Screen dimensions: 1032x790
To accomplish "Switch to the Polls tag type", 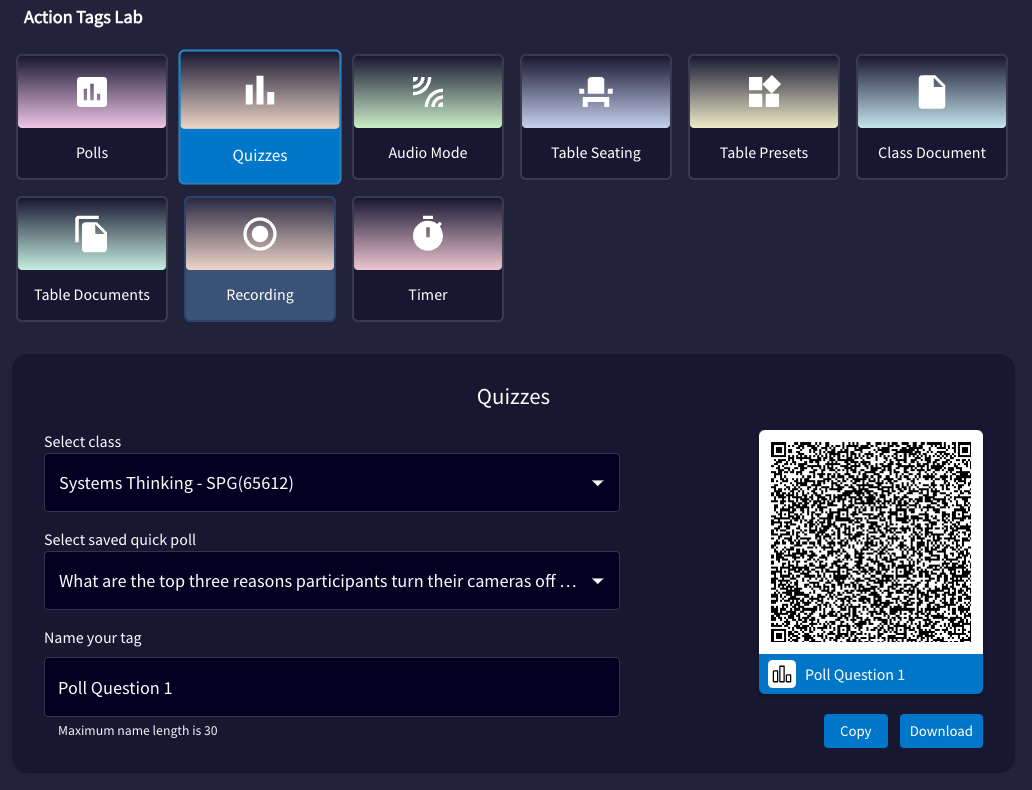I will pos(92,117).
